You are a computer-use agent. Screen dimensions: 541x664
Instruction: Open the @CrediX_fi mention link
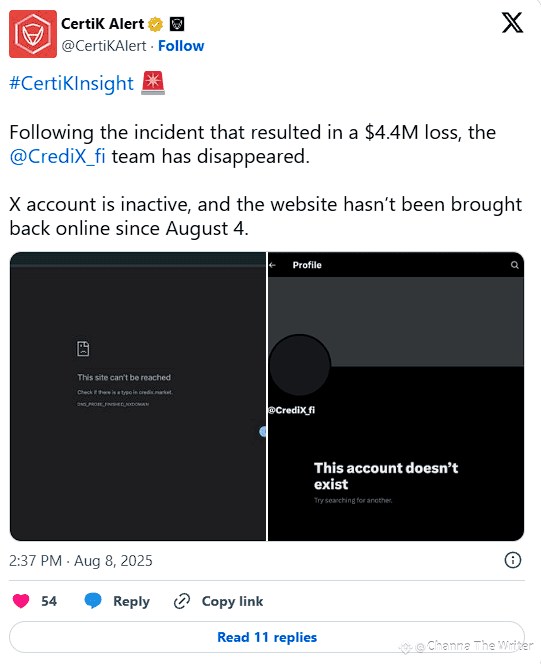pyautogui.click(x=57, y=156)
